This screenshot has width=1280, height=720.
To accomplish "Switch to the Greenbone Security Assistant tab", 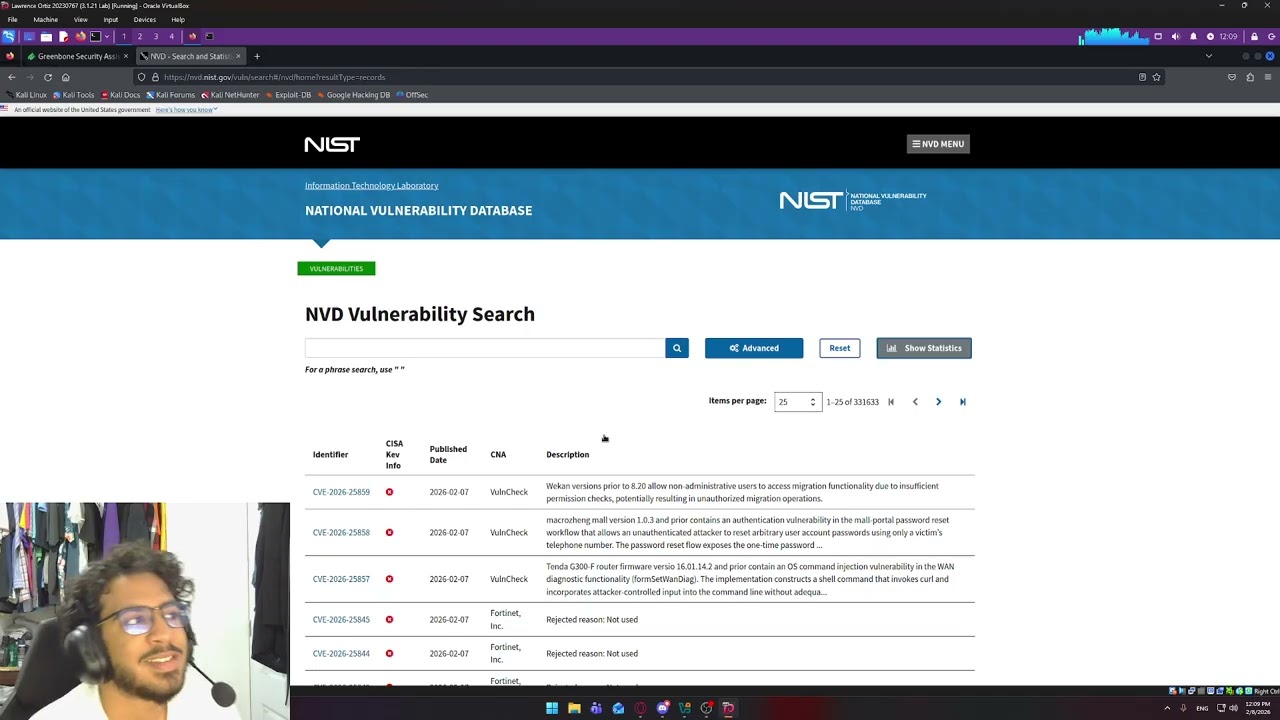I will click(78, 56).
